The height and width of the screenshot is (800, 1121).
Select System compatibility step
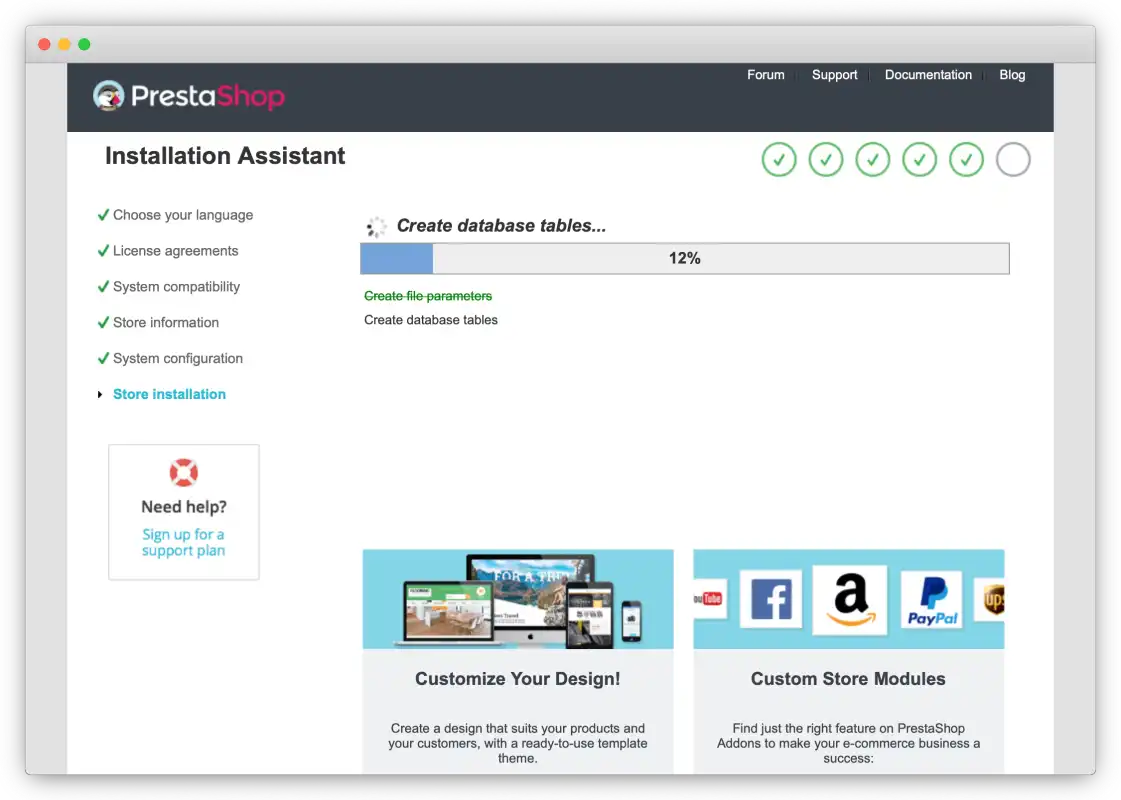click(177, 287)
